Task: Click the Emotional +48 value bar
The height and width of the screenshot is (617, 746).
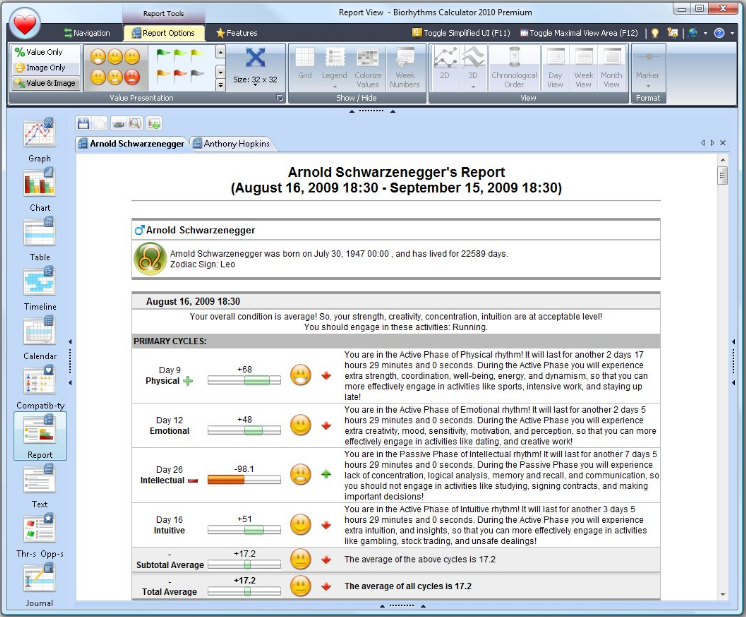Action: 244,430
